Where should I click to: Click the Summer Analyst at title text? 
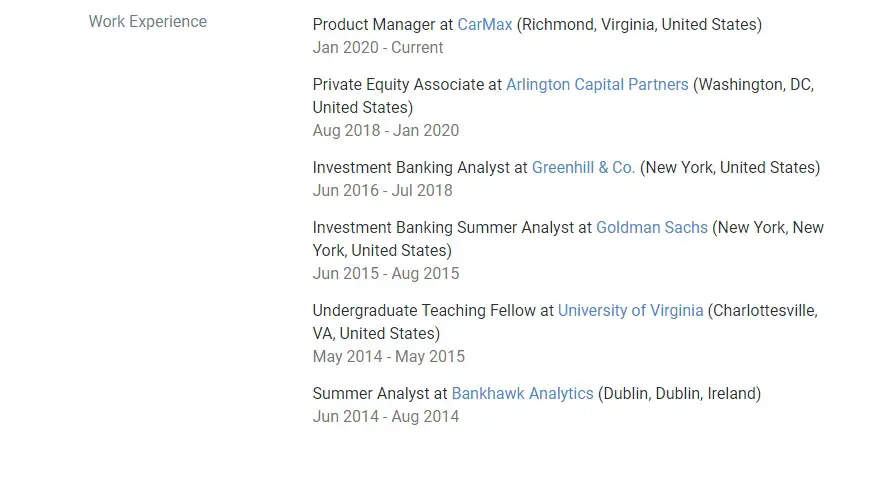[x=380, y=394]
